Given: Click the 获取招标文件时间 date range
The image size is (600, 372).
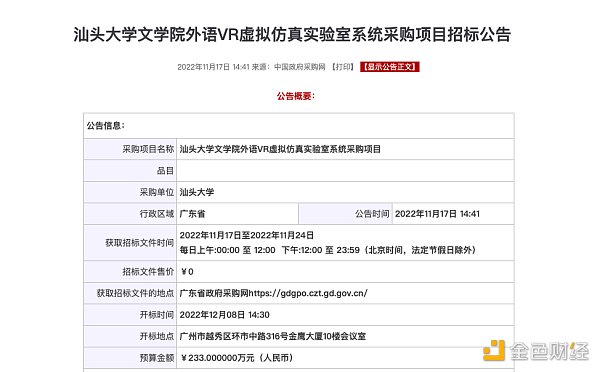Looking at the screenshot, I should click(x=247, y=235).
